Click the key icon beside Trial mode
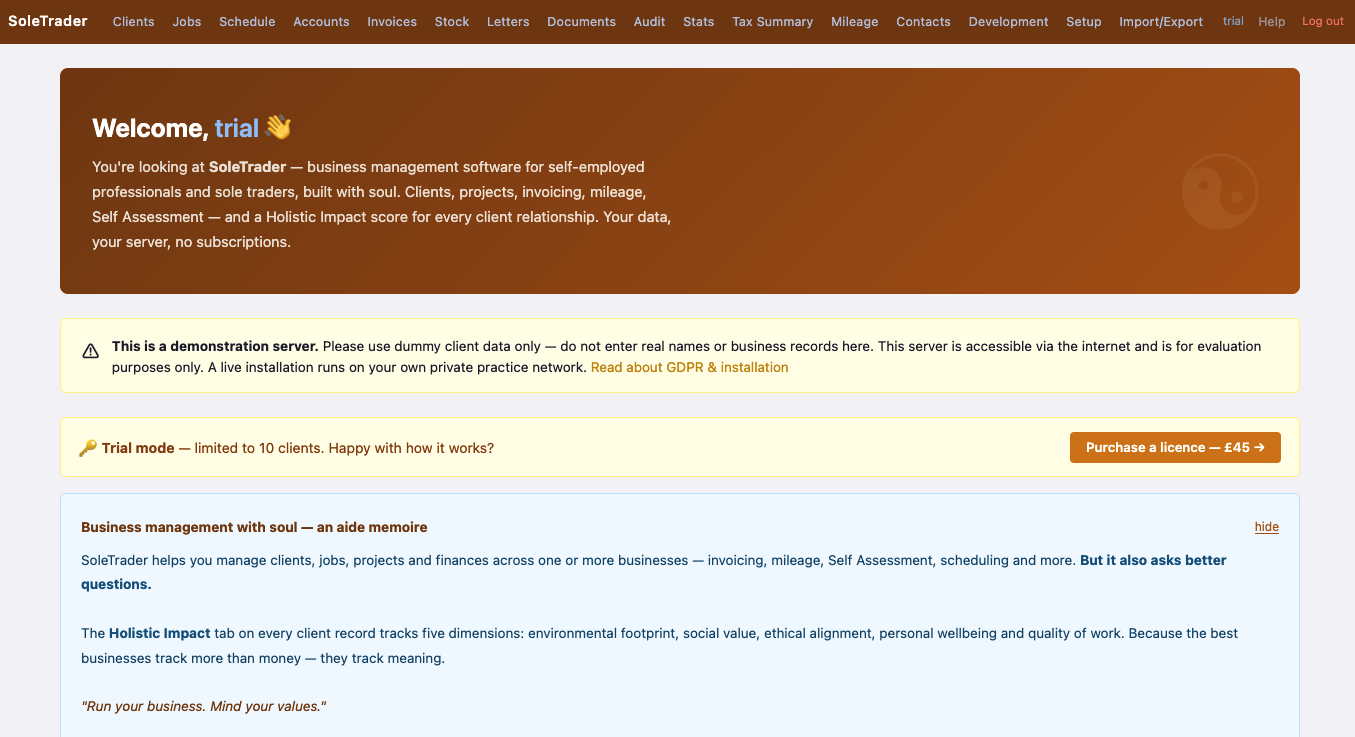Viewport: 1355px width, 737px height. pos(88,448)
